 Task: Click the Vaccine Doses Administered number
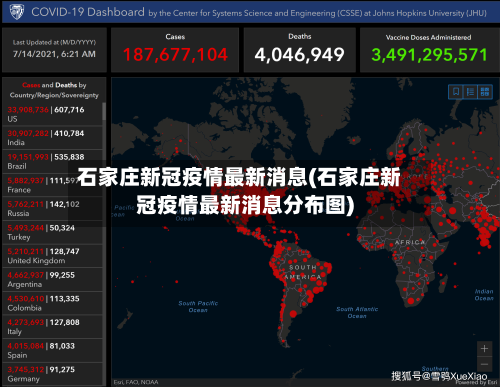click(429, 55)
